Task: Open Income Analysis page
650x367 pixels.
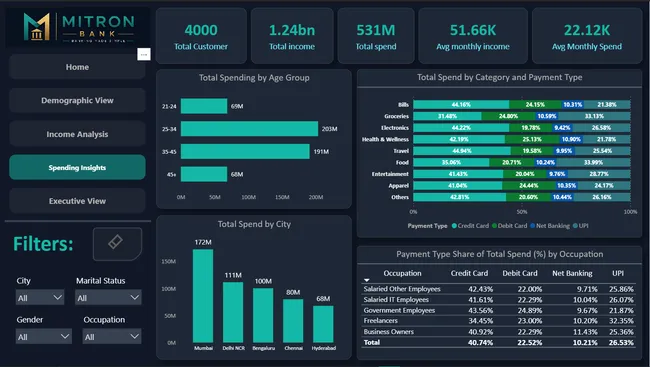Action: point(77,134)
